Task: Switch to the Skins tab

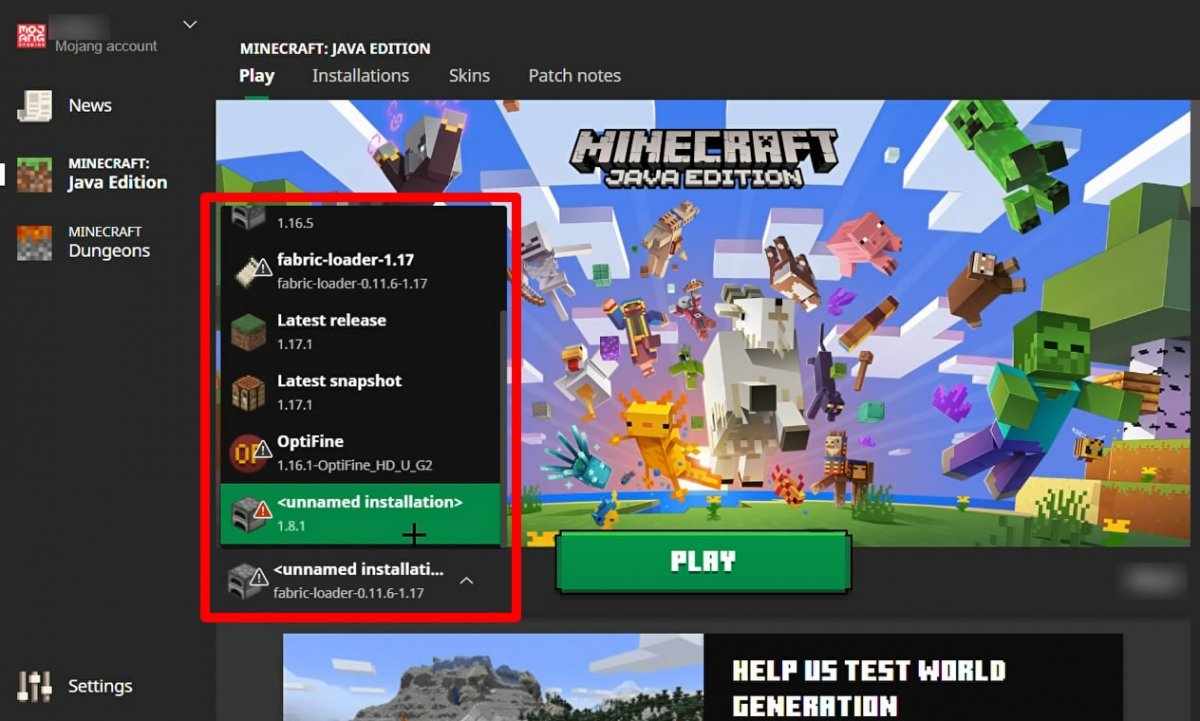Action: [469, 75]
